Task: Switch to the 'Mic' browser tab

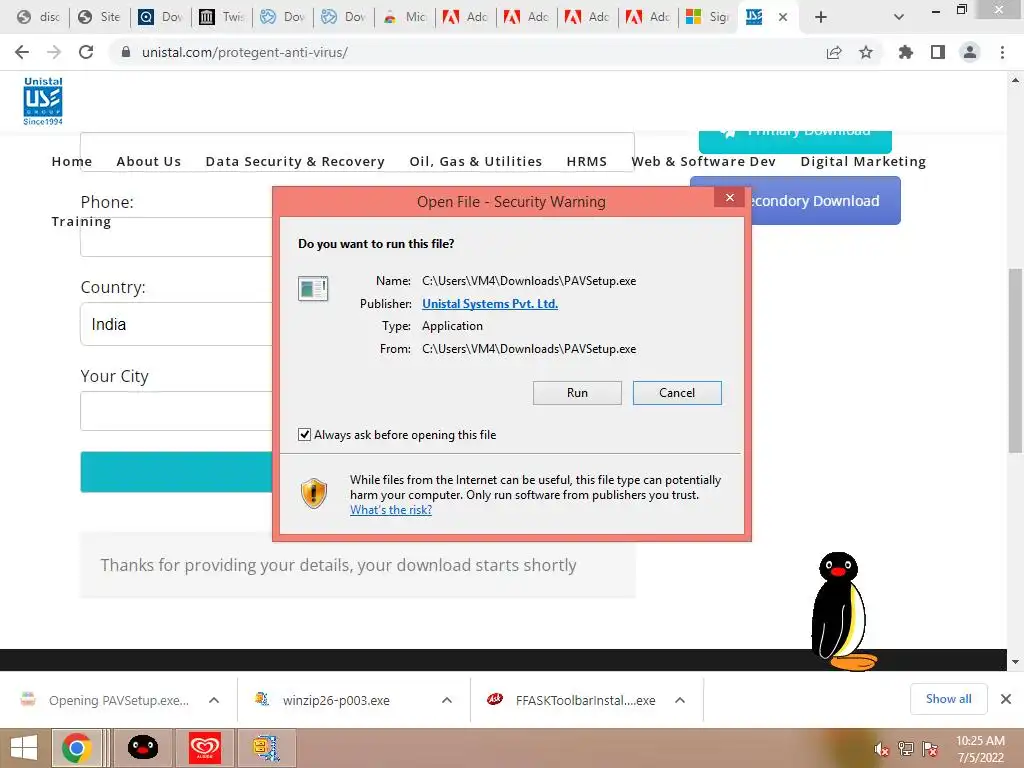Action: pos(406,17)
